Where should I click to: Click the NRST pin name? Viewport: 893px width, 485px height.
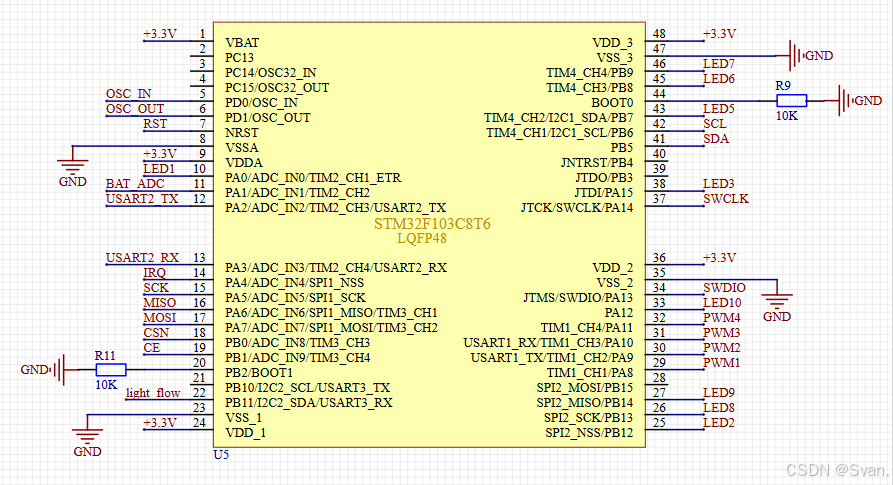point(241,133)
